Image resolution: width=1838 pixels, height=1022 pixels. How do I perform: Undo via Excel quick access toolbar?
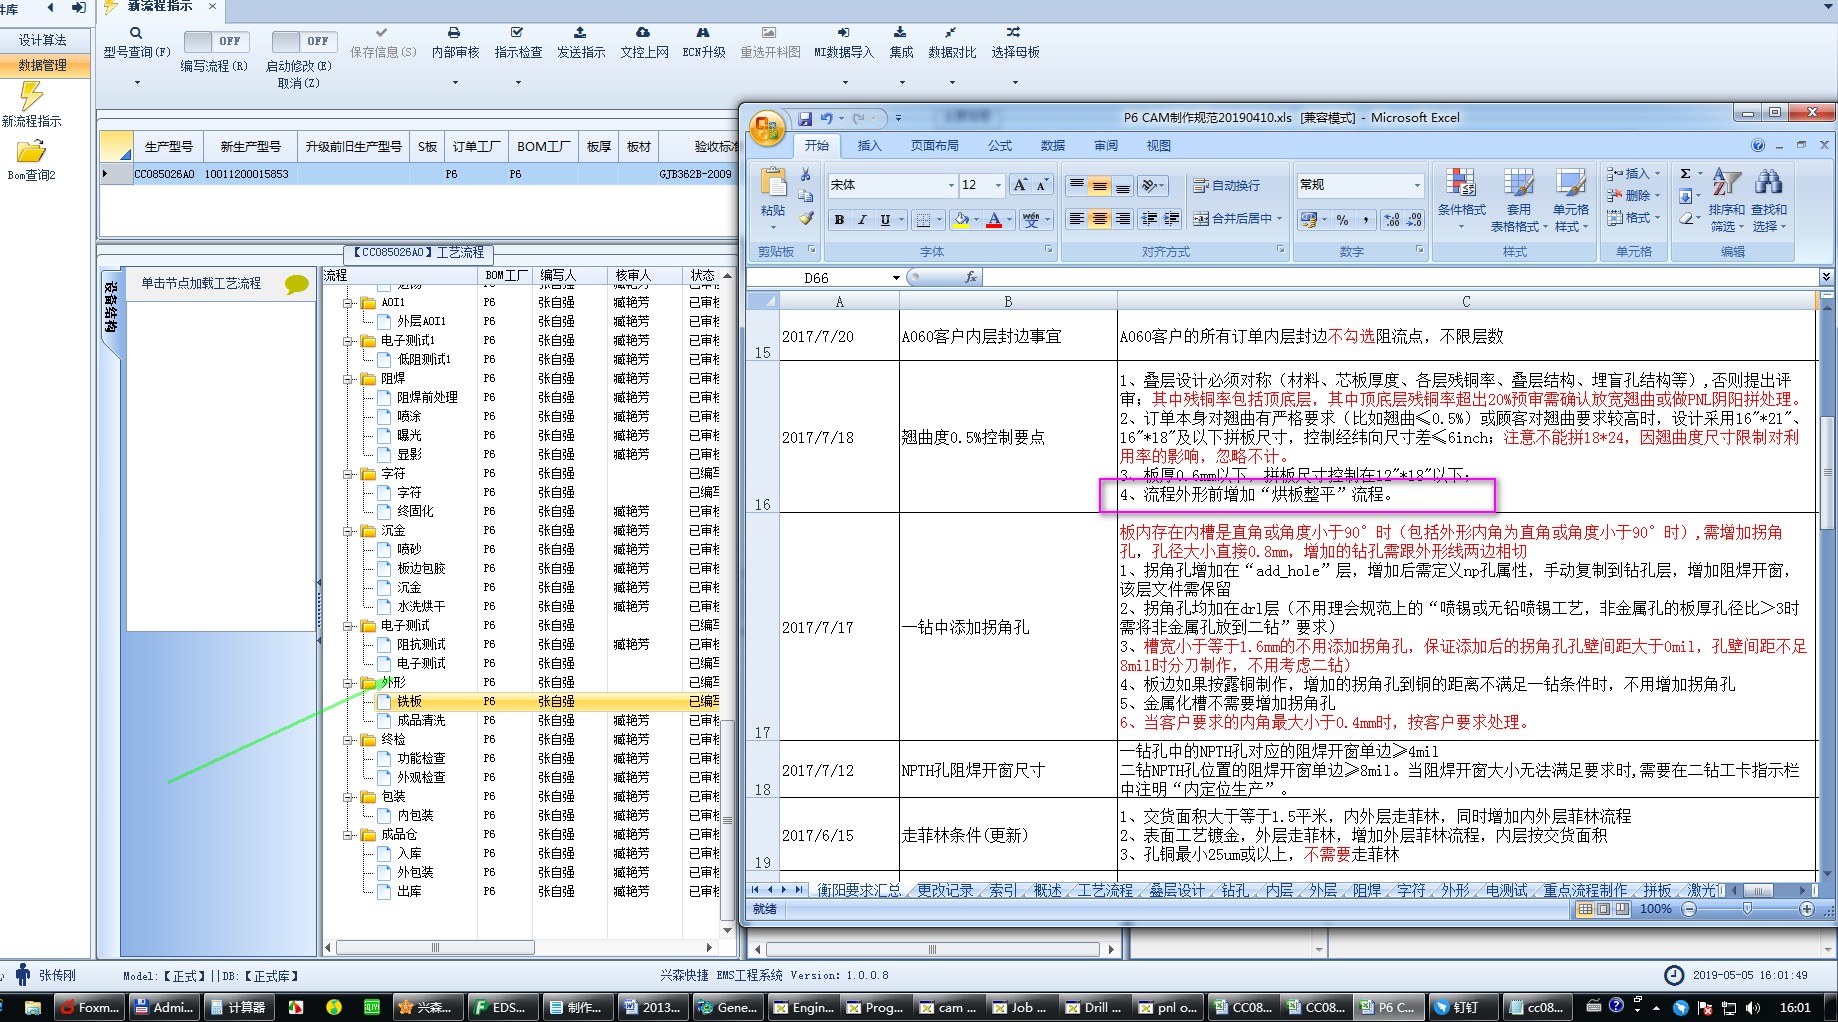pyautogui.click(x=827, y=118)
